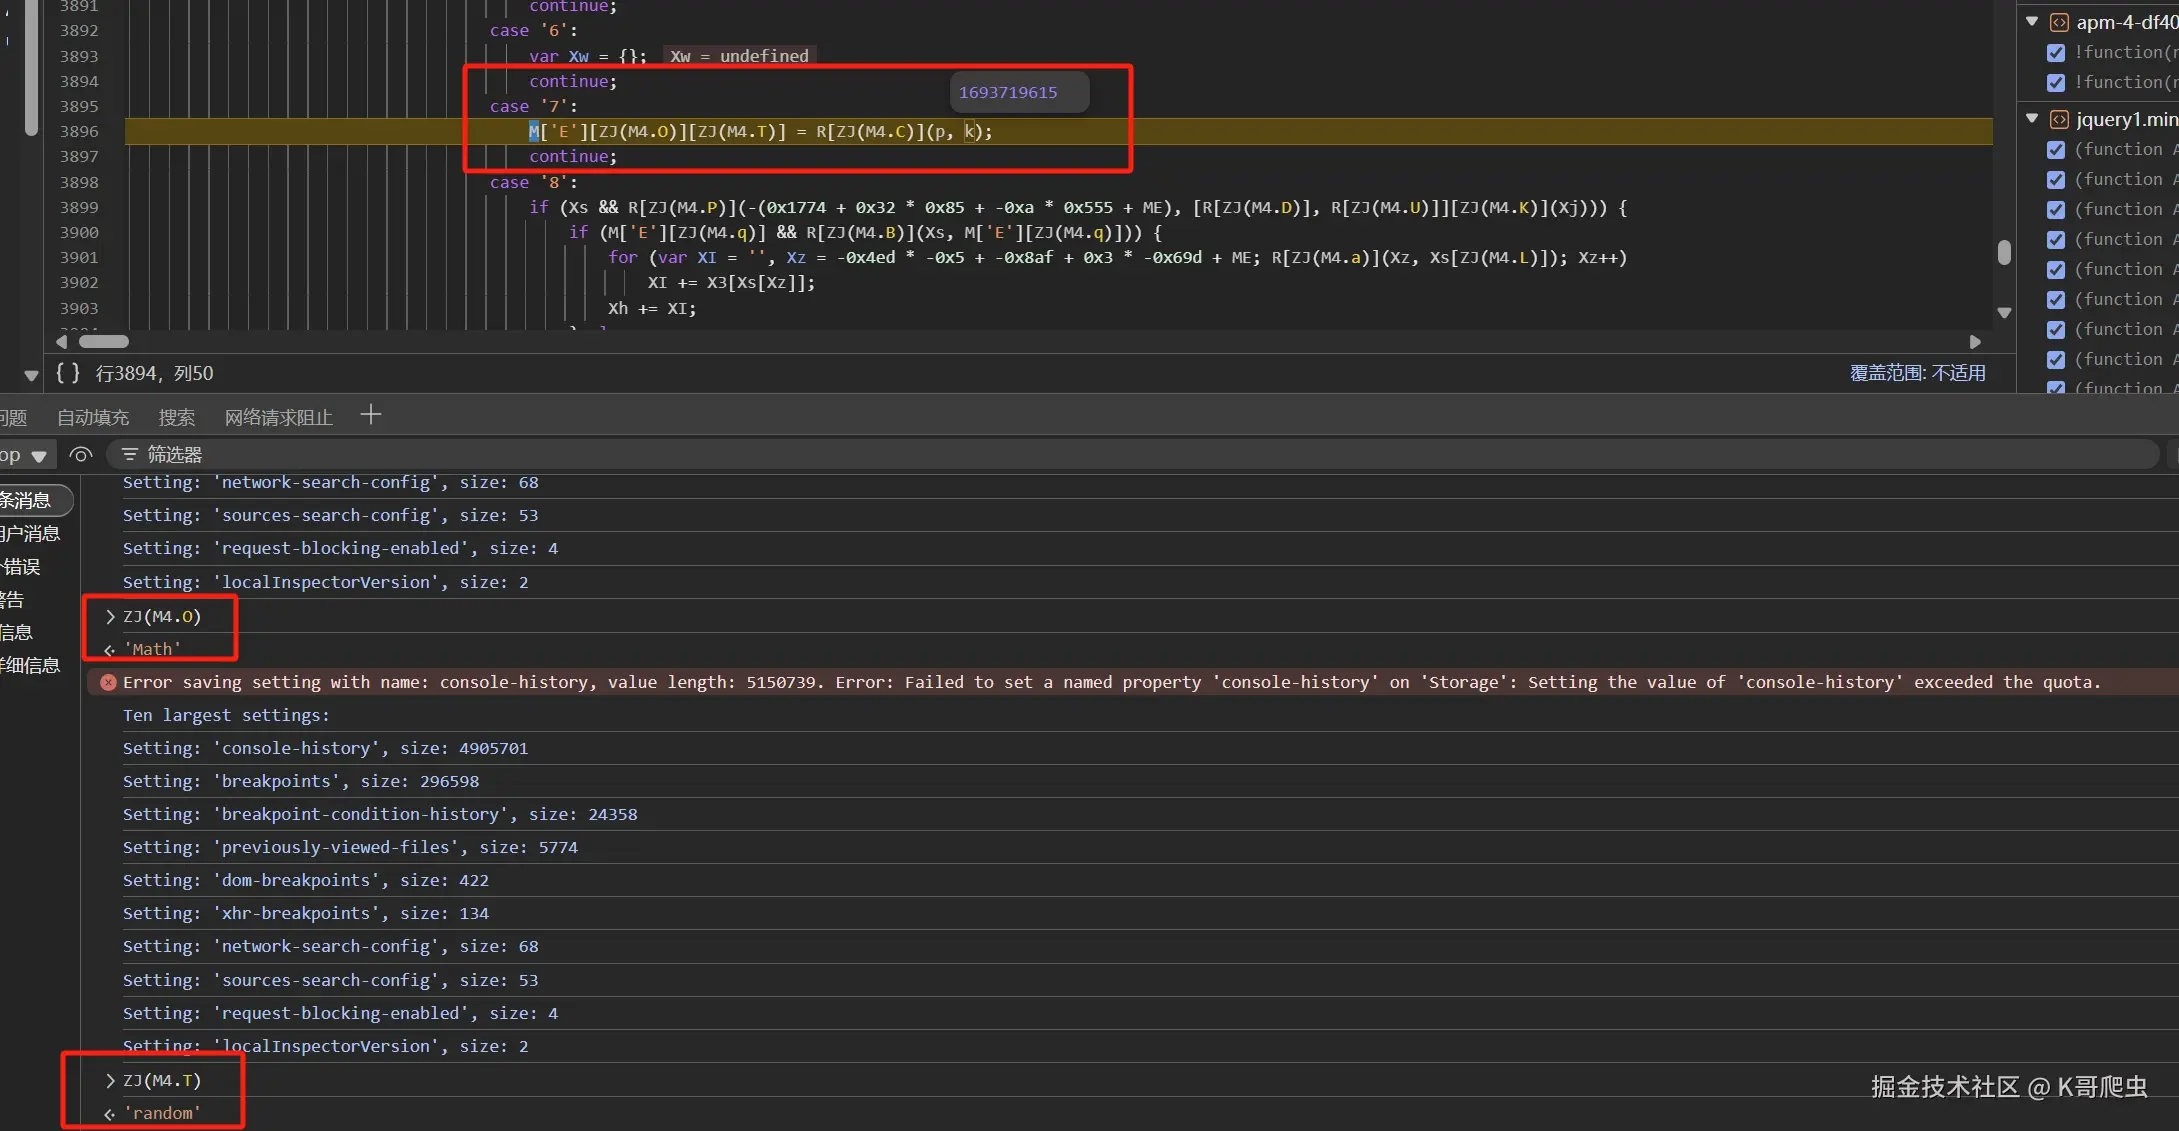Click the jquery1.min script file icon
Screen dimensions: 2179x1131
coord(2059,119)
